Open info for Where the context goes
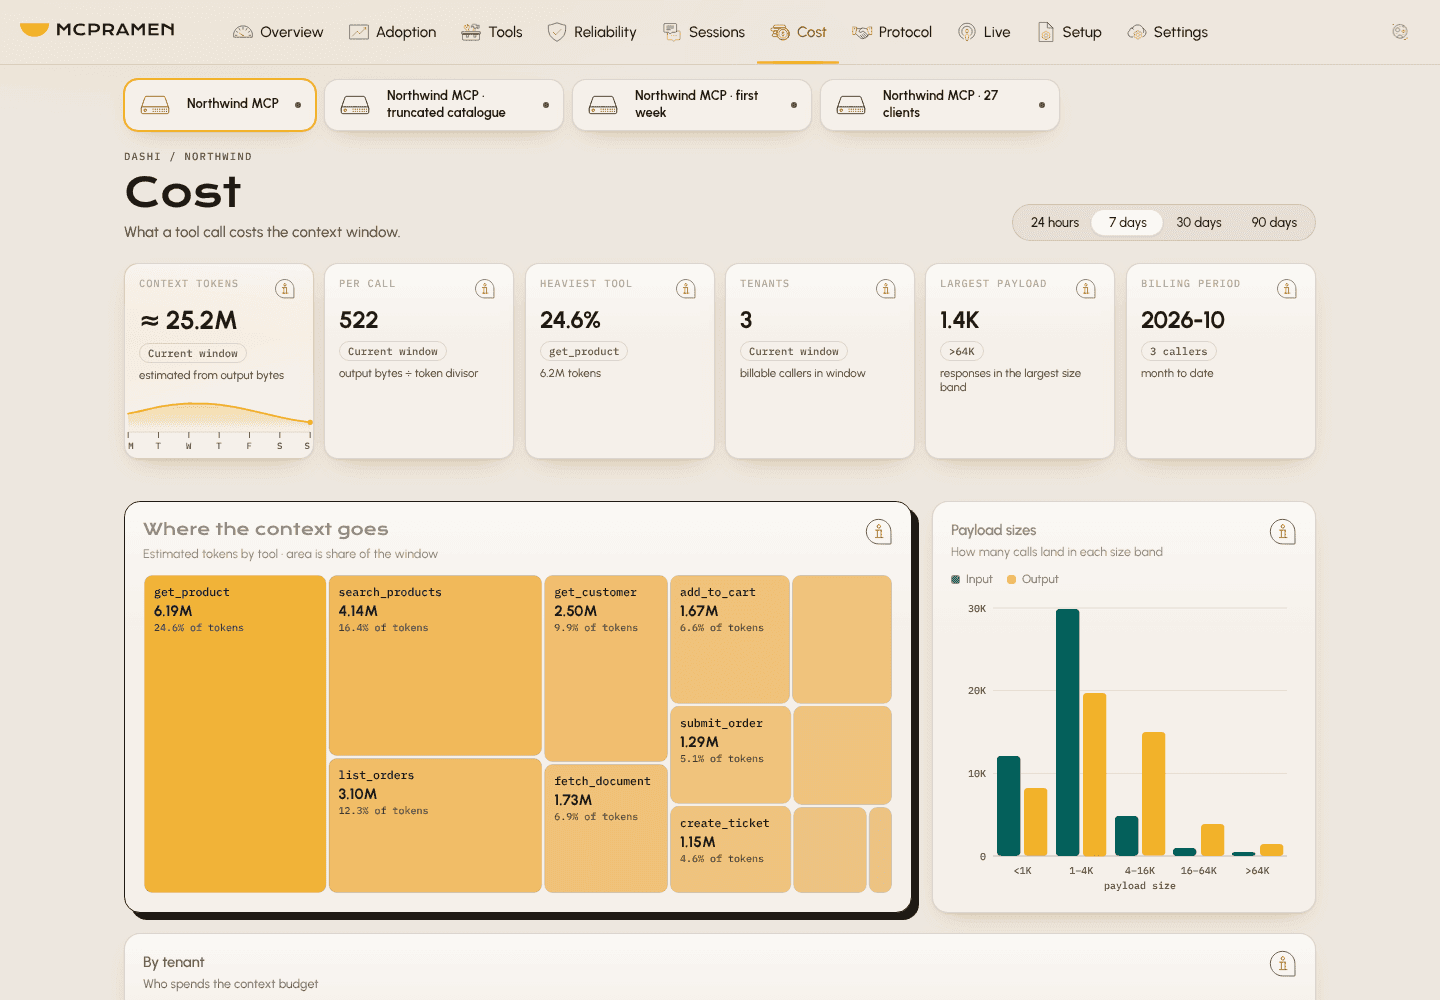 [879, 532]
